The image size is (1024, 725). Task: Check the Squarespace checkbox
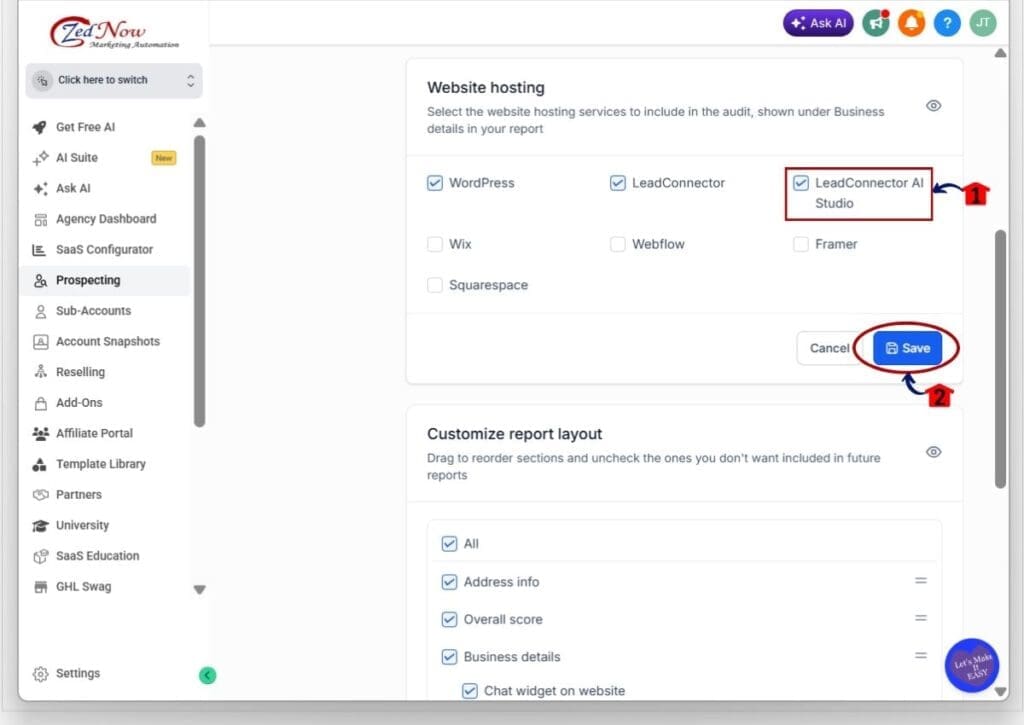tap(435, 285)
